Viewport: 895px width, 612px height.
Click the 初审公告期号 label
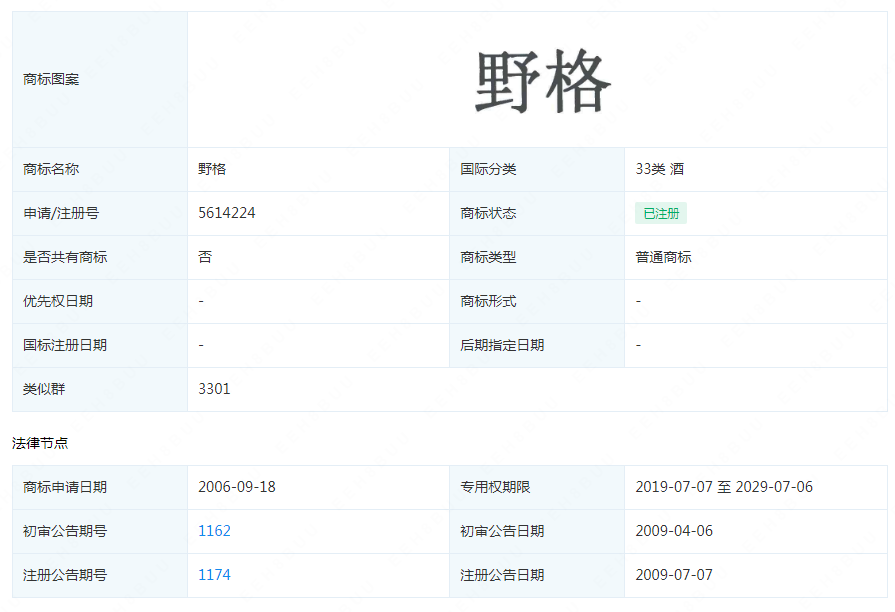point(65,531)
